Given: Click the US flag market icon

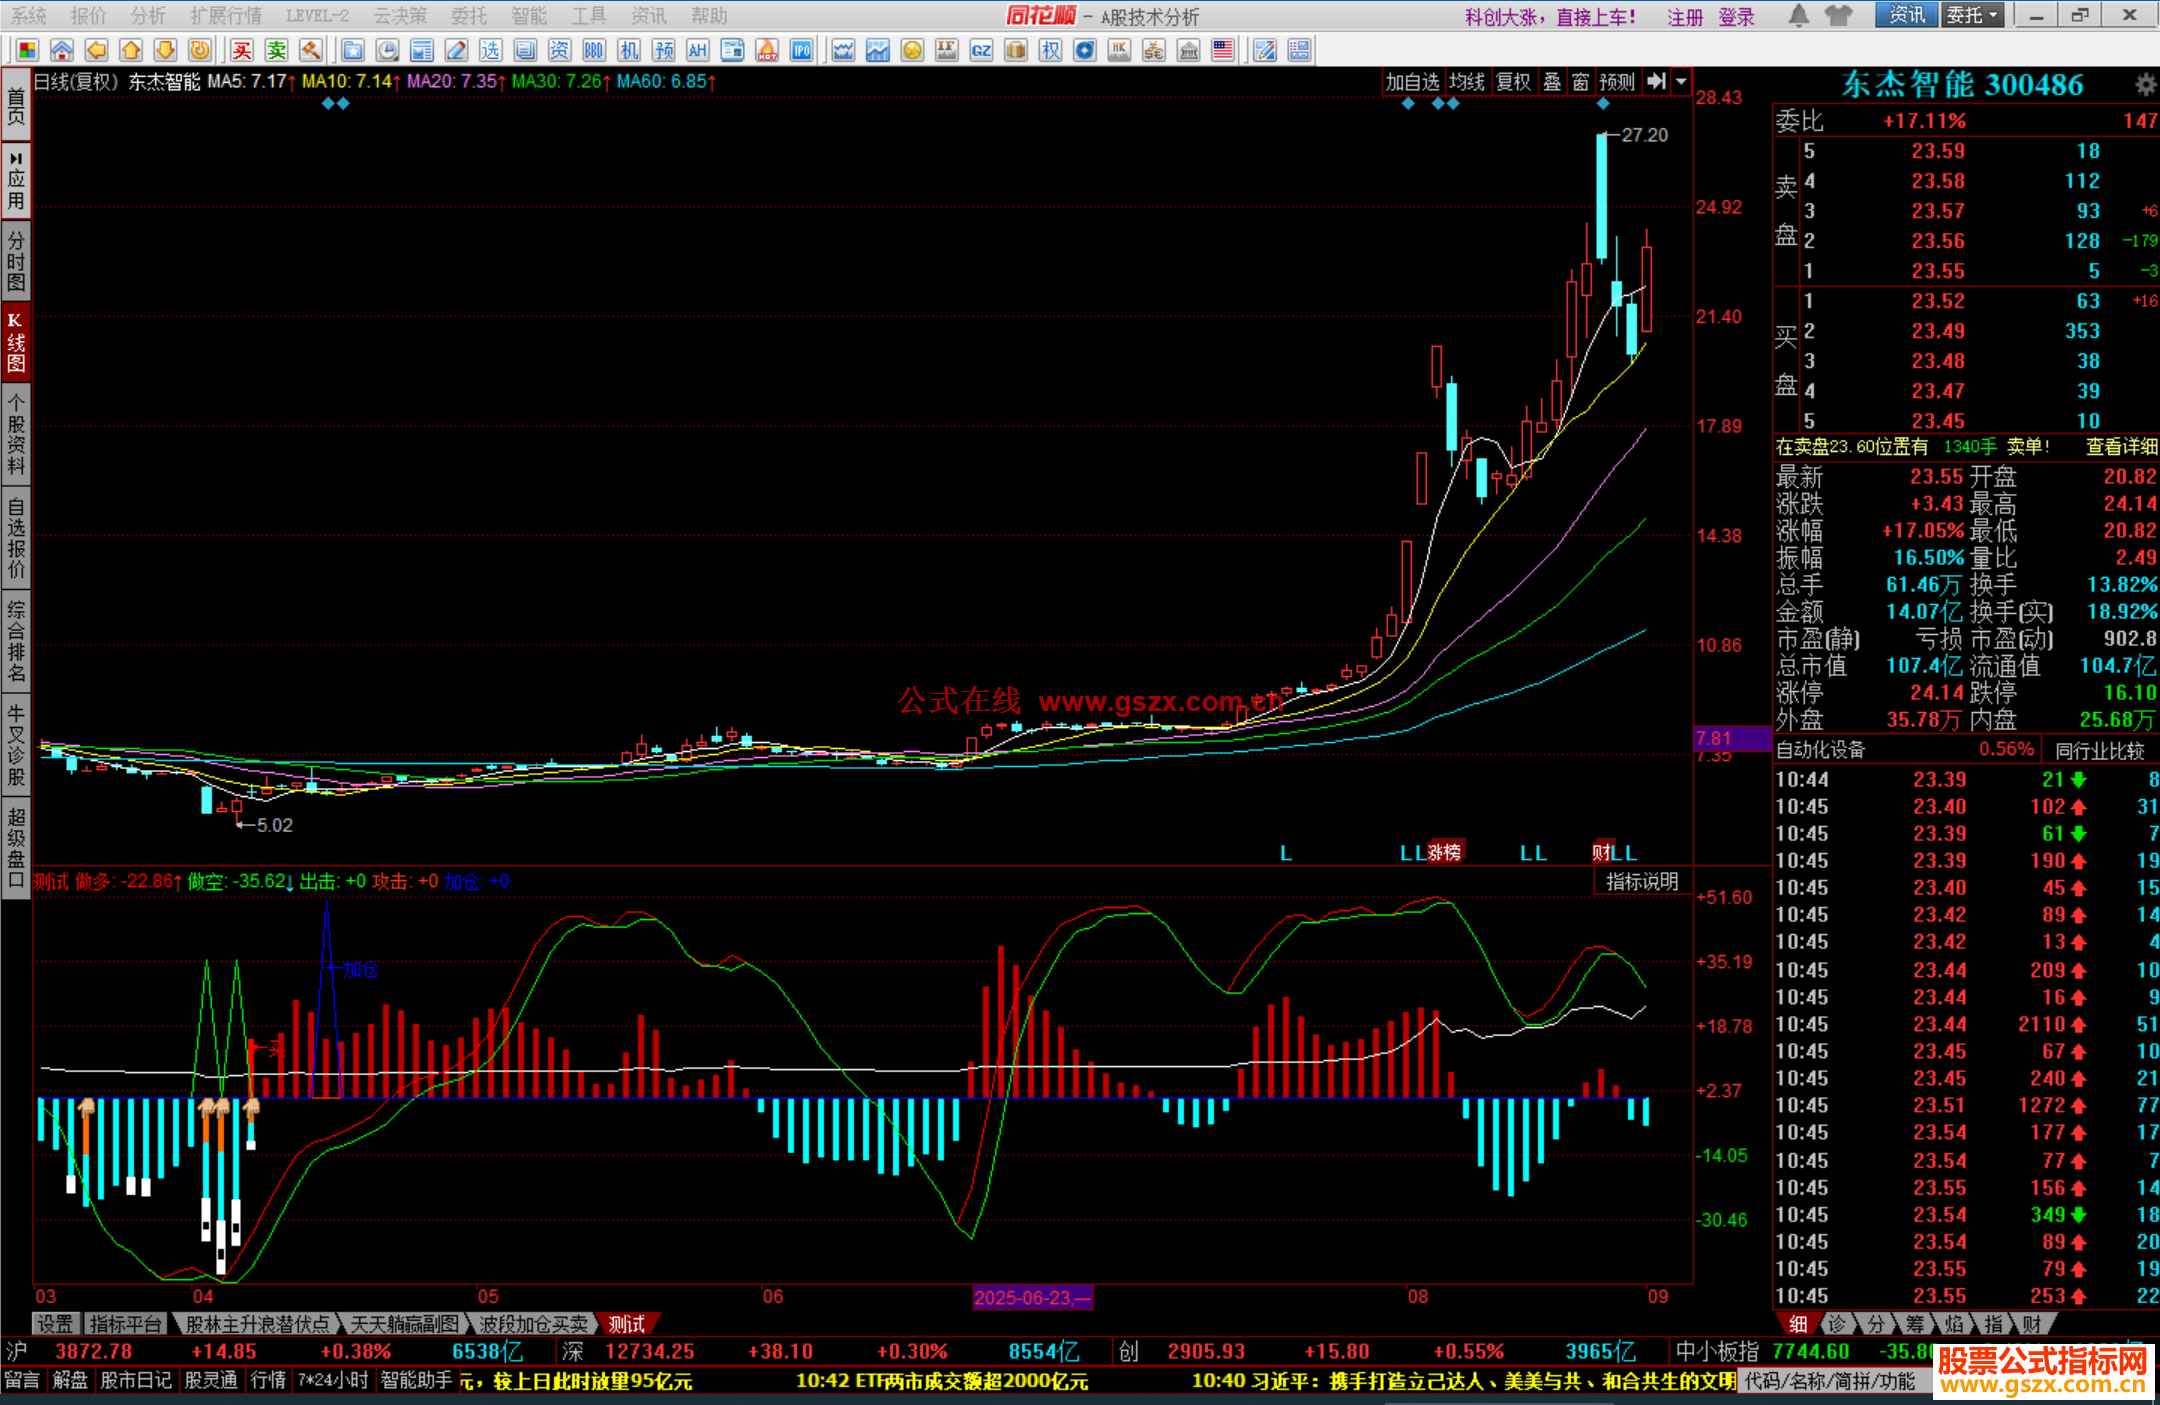Looking at the screenshot, I should click(x=1222, y=50).
